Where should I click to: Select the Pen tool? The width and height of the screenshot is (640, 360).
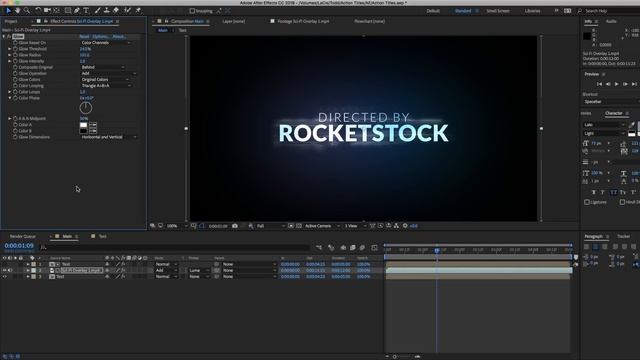(x=77, y=11)
